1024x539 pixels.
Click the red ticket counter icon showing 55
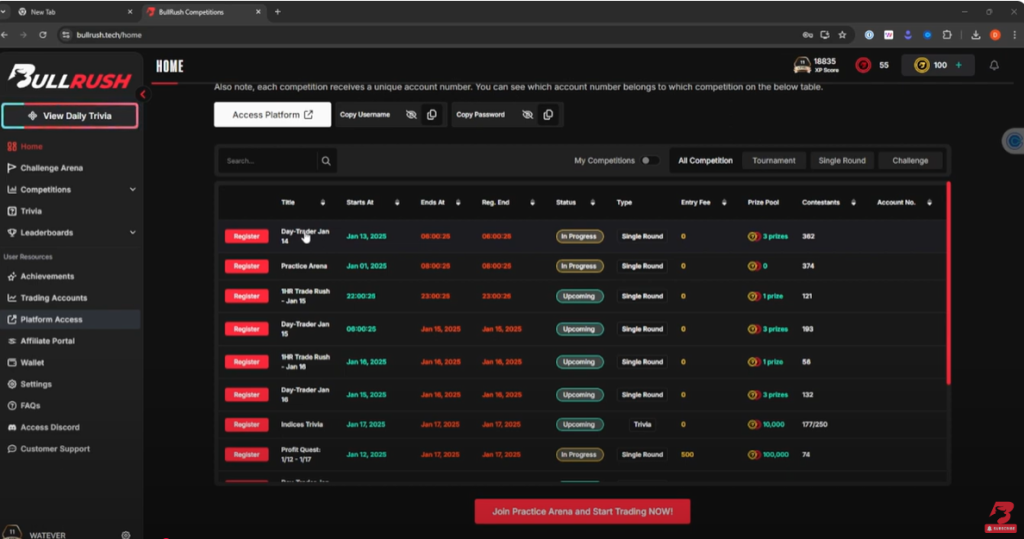point(863,65)
